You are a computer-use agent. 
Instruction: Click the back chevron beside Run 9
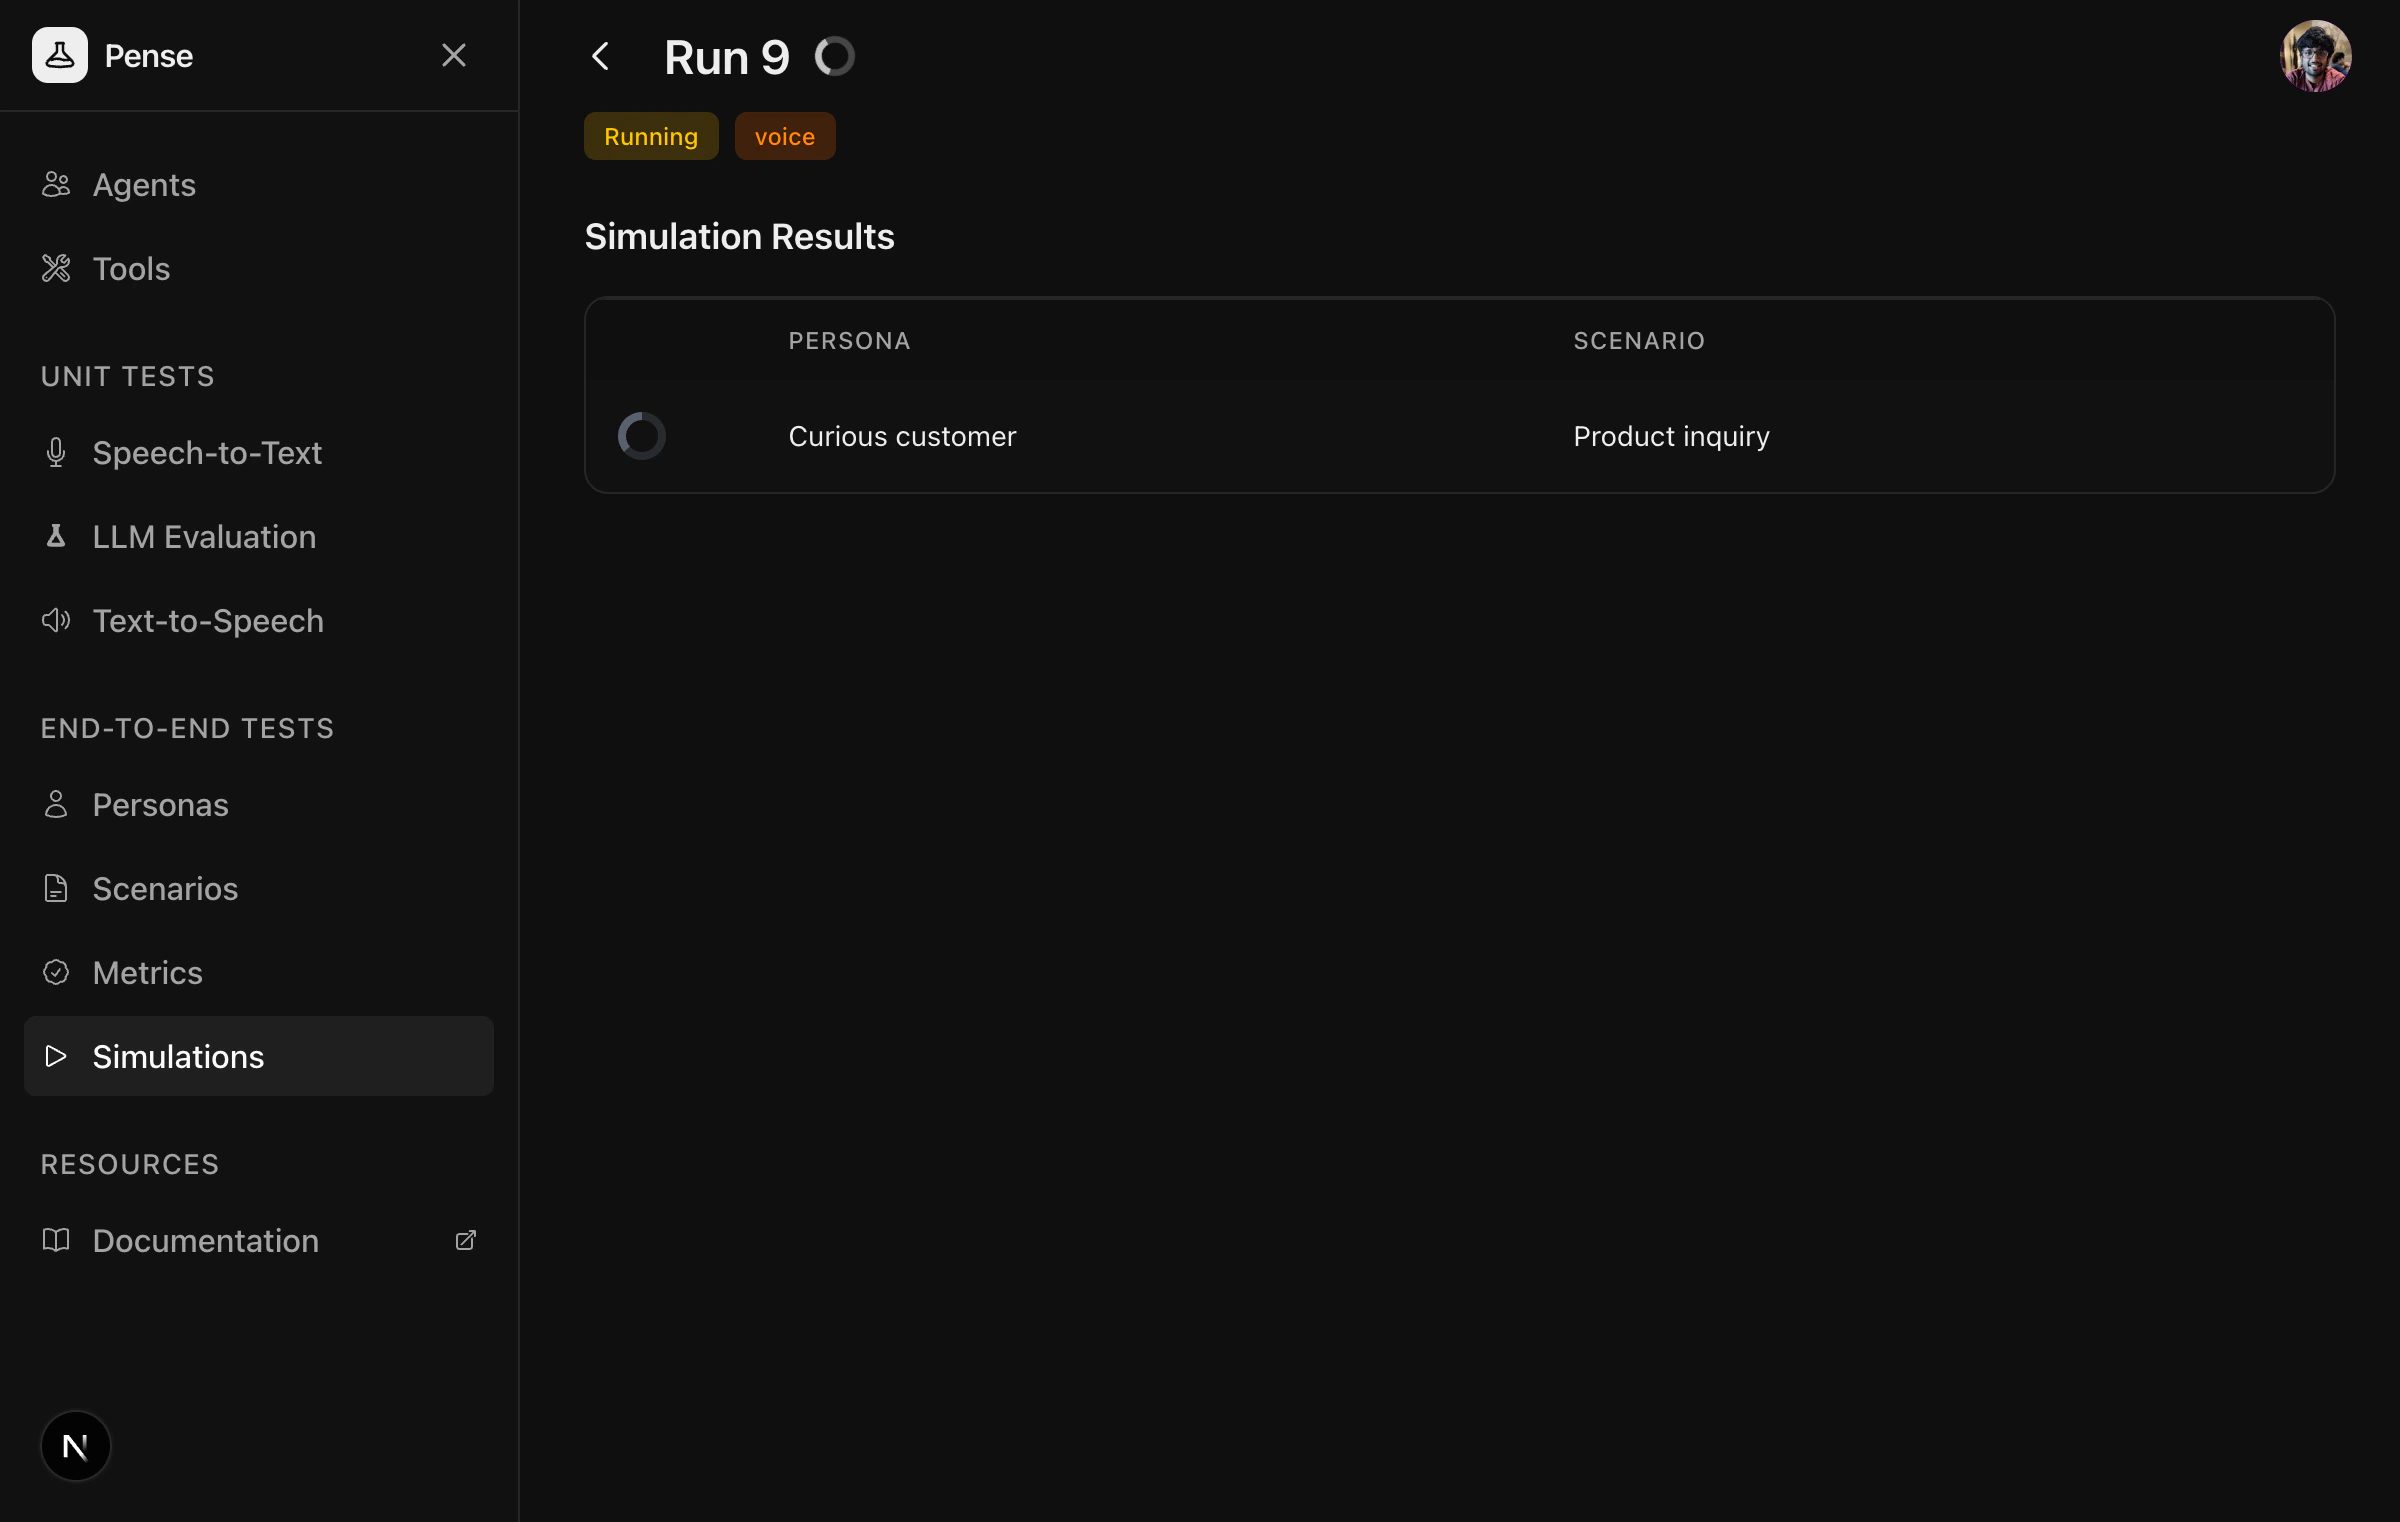point(600,56)
